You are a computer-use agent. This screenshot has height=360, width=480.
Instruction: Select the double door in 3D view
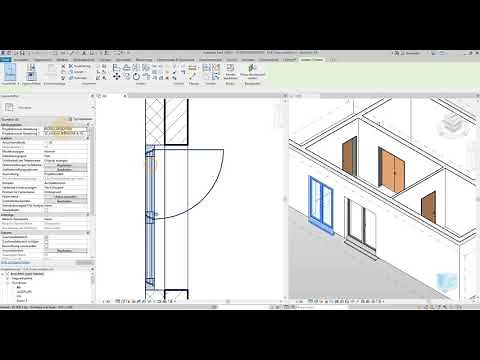tap(392, 171)
